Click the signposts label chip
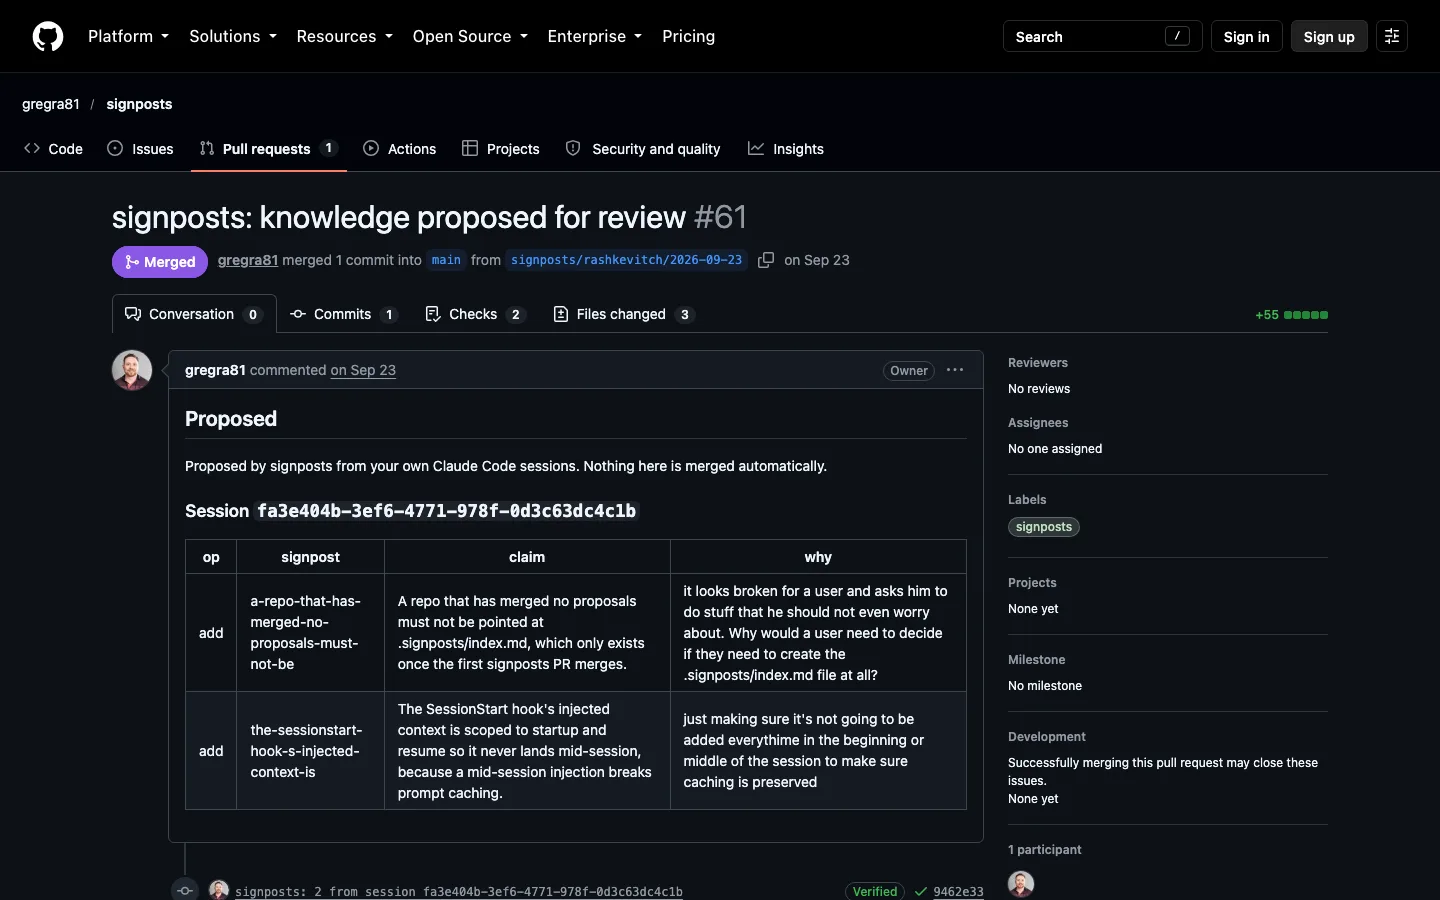 coord(1044,527)
